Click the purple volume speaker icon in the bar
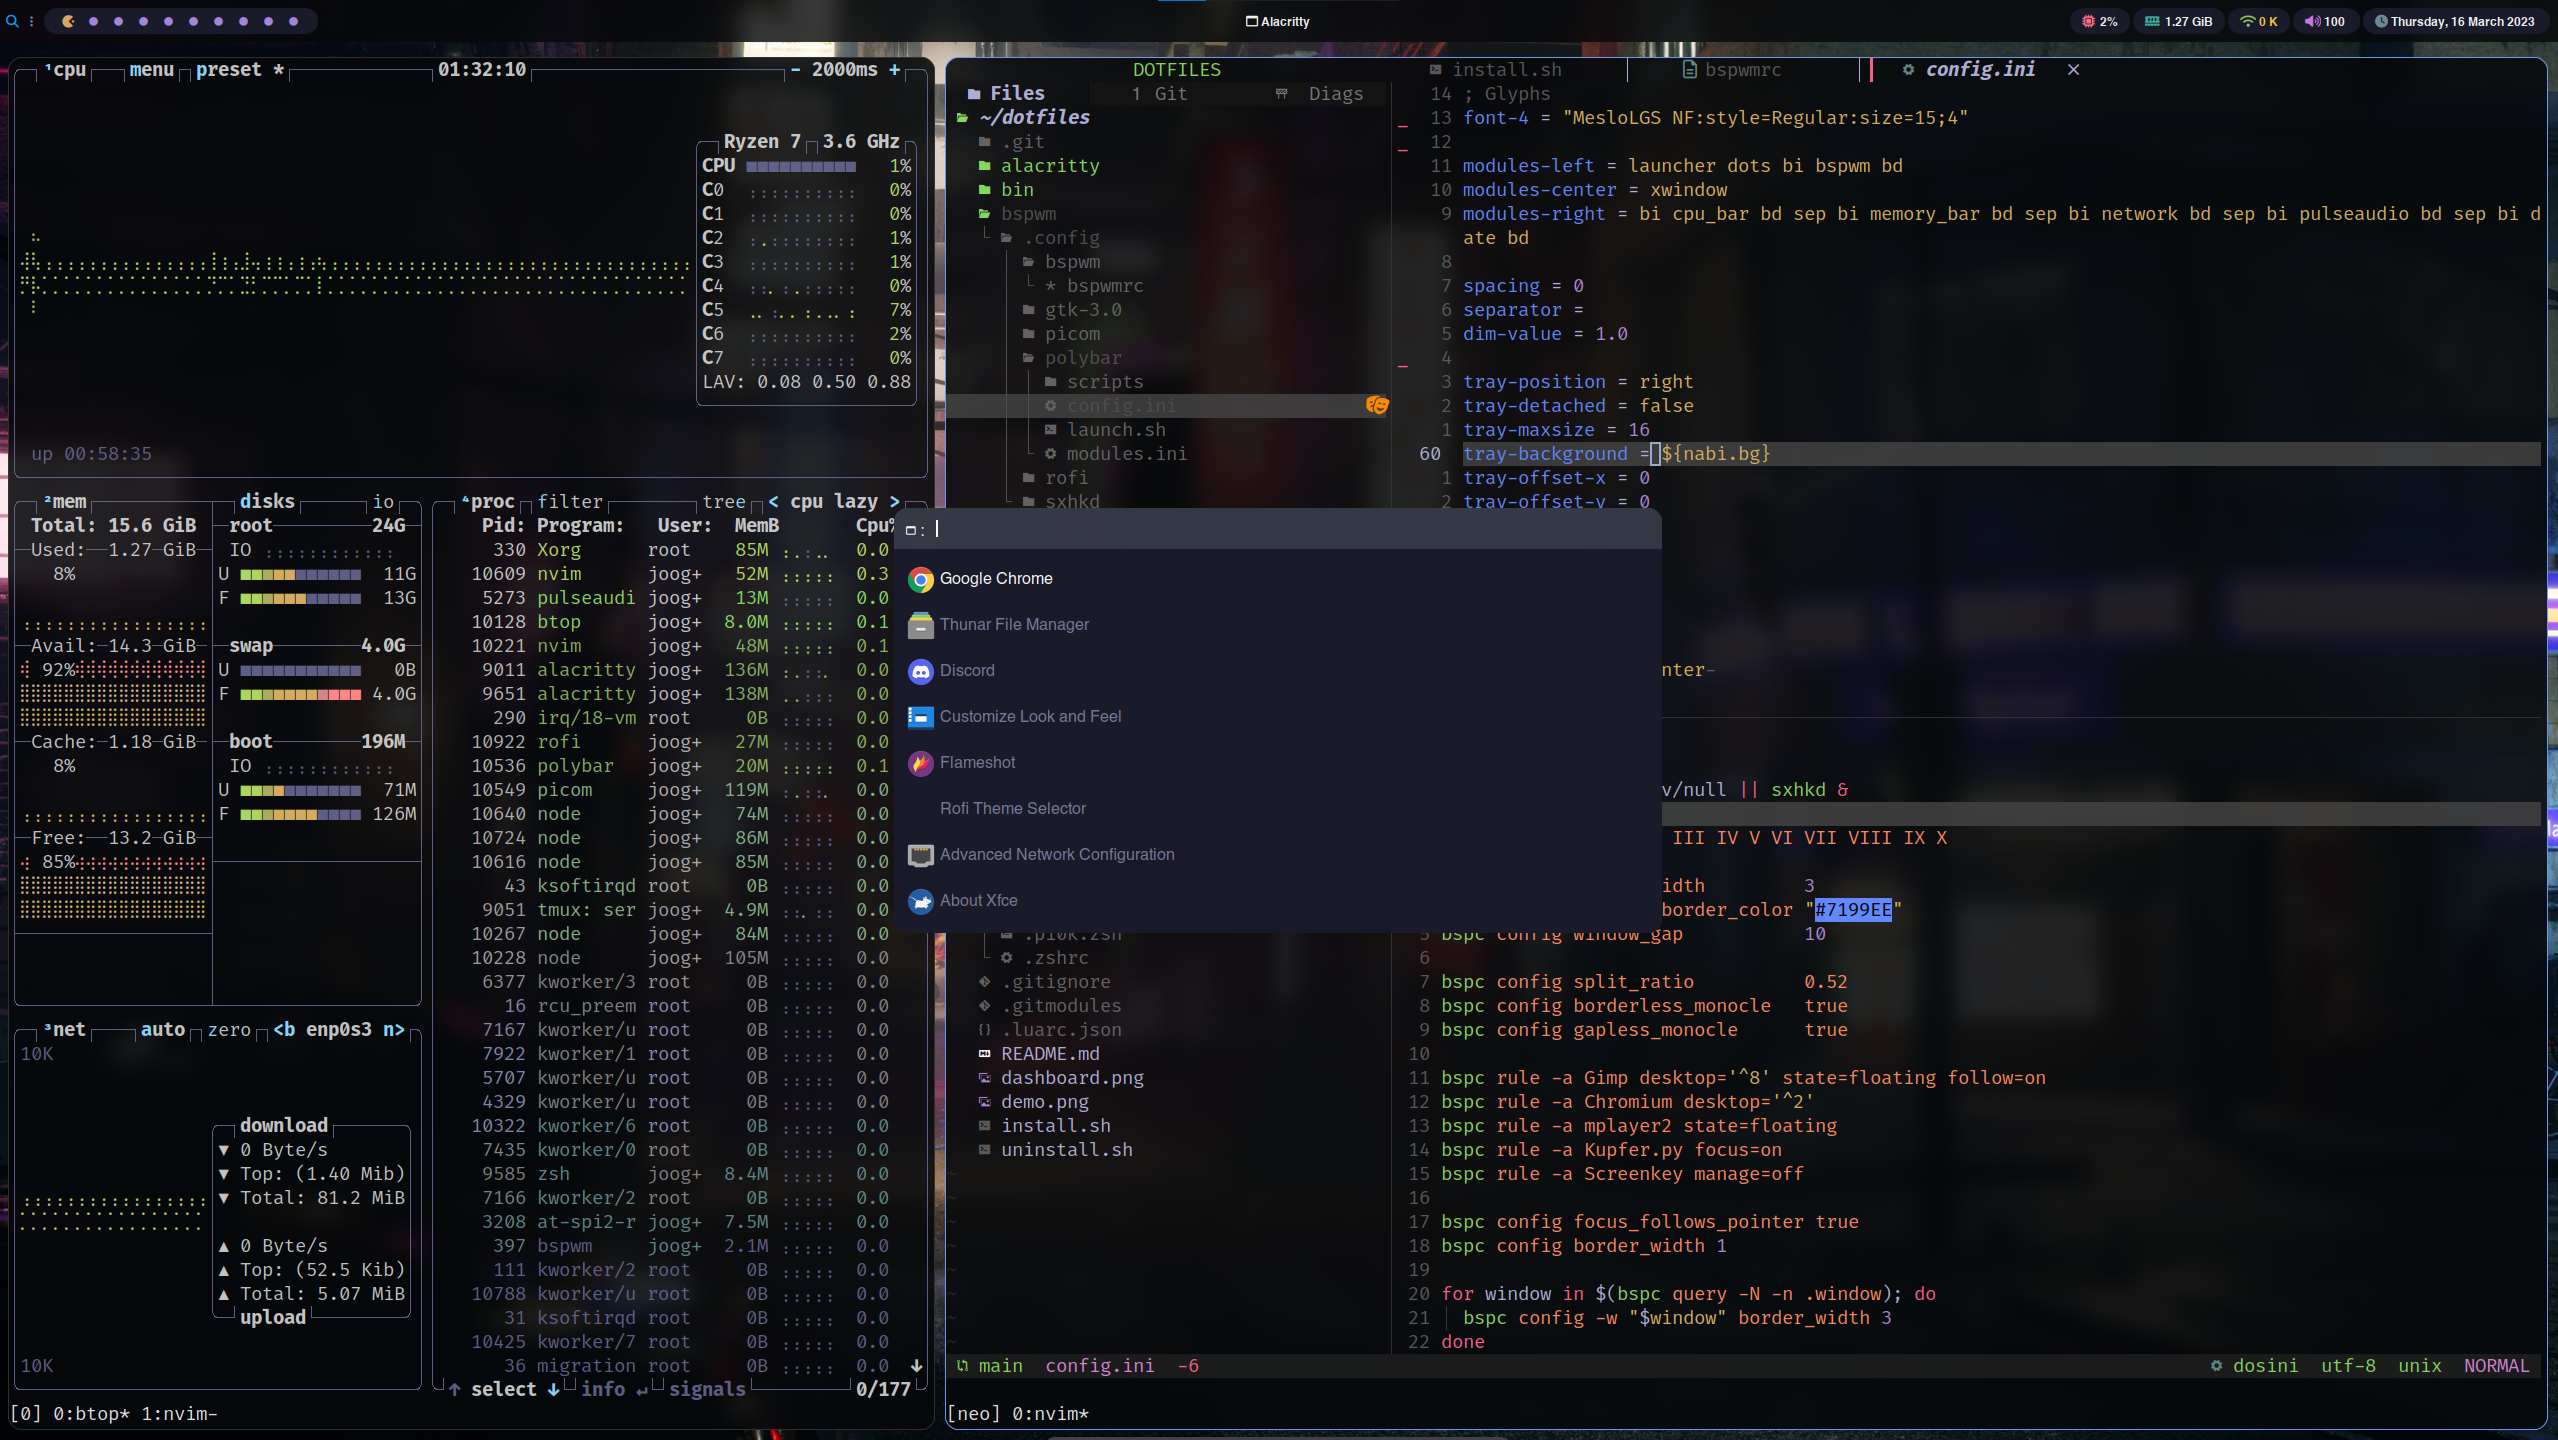Screen dimensions: 2558x1440 [x=2312, y=21]
